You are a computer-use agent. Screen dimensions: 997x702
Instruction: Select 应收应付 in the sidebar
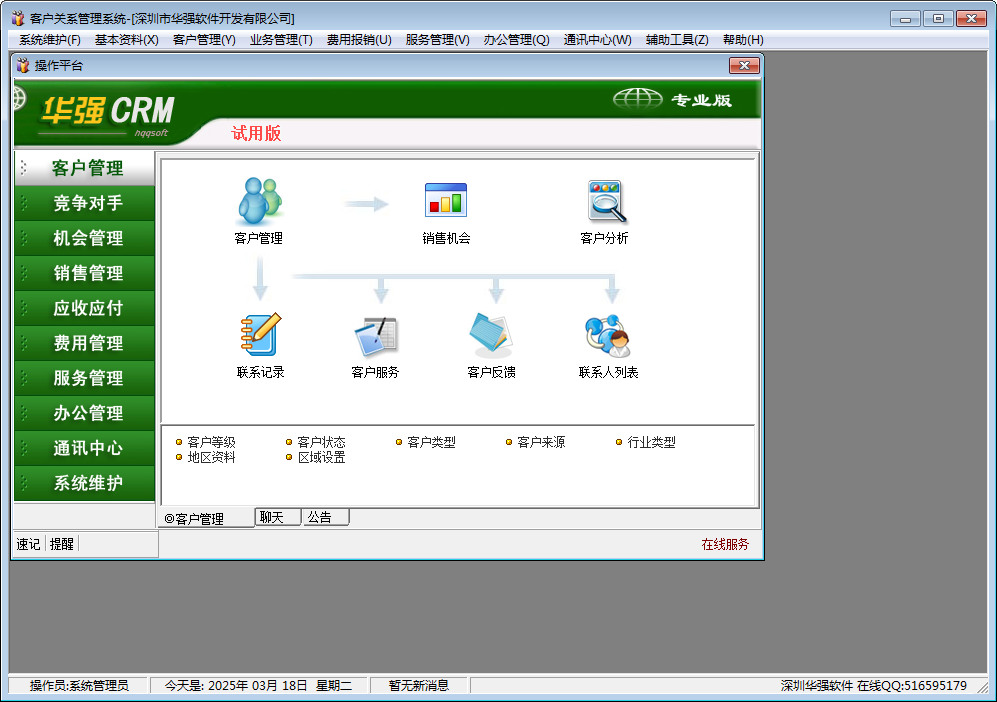click(85, 308)
